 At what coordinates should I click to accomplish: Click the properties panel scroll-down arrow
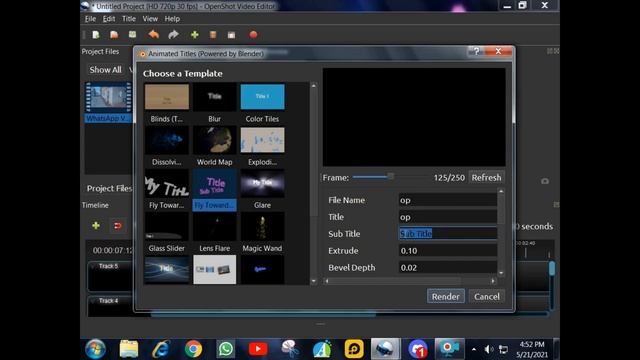pos(501,273)
